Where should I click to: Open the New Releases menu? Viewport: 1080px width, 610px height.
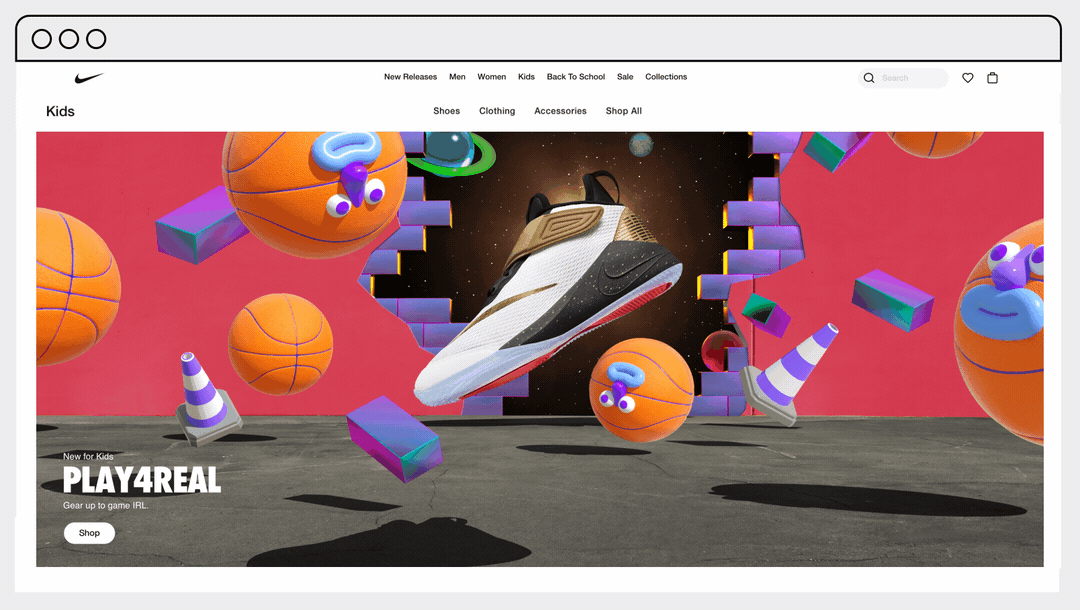tap(411, 77)
